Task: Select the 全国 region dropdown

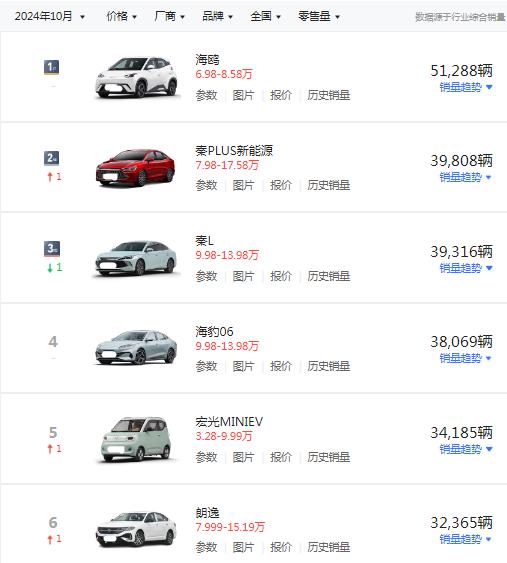Action: 266,16
